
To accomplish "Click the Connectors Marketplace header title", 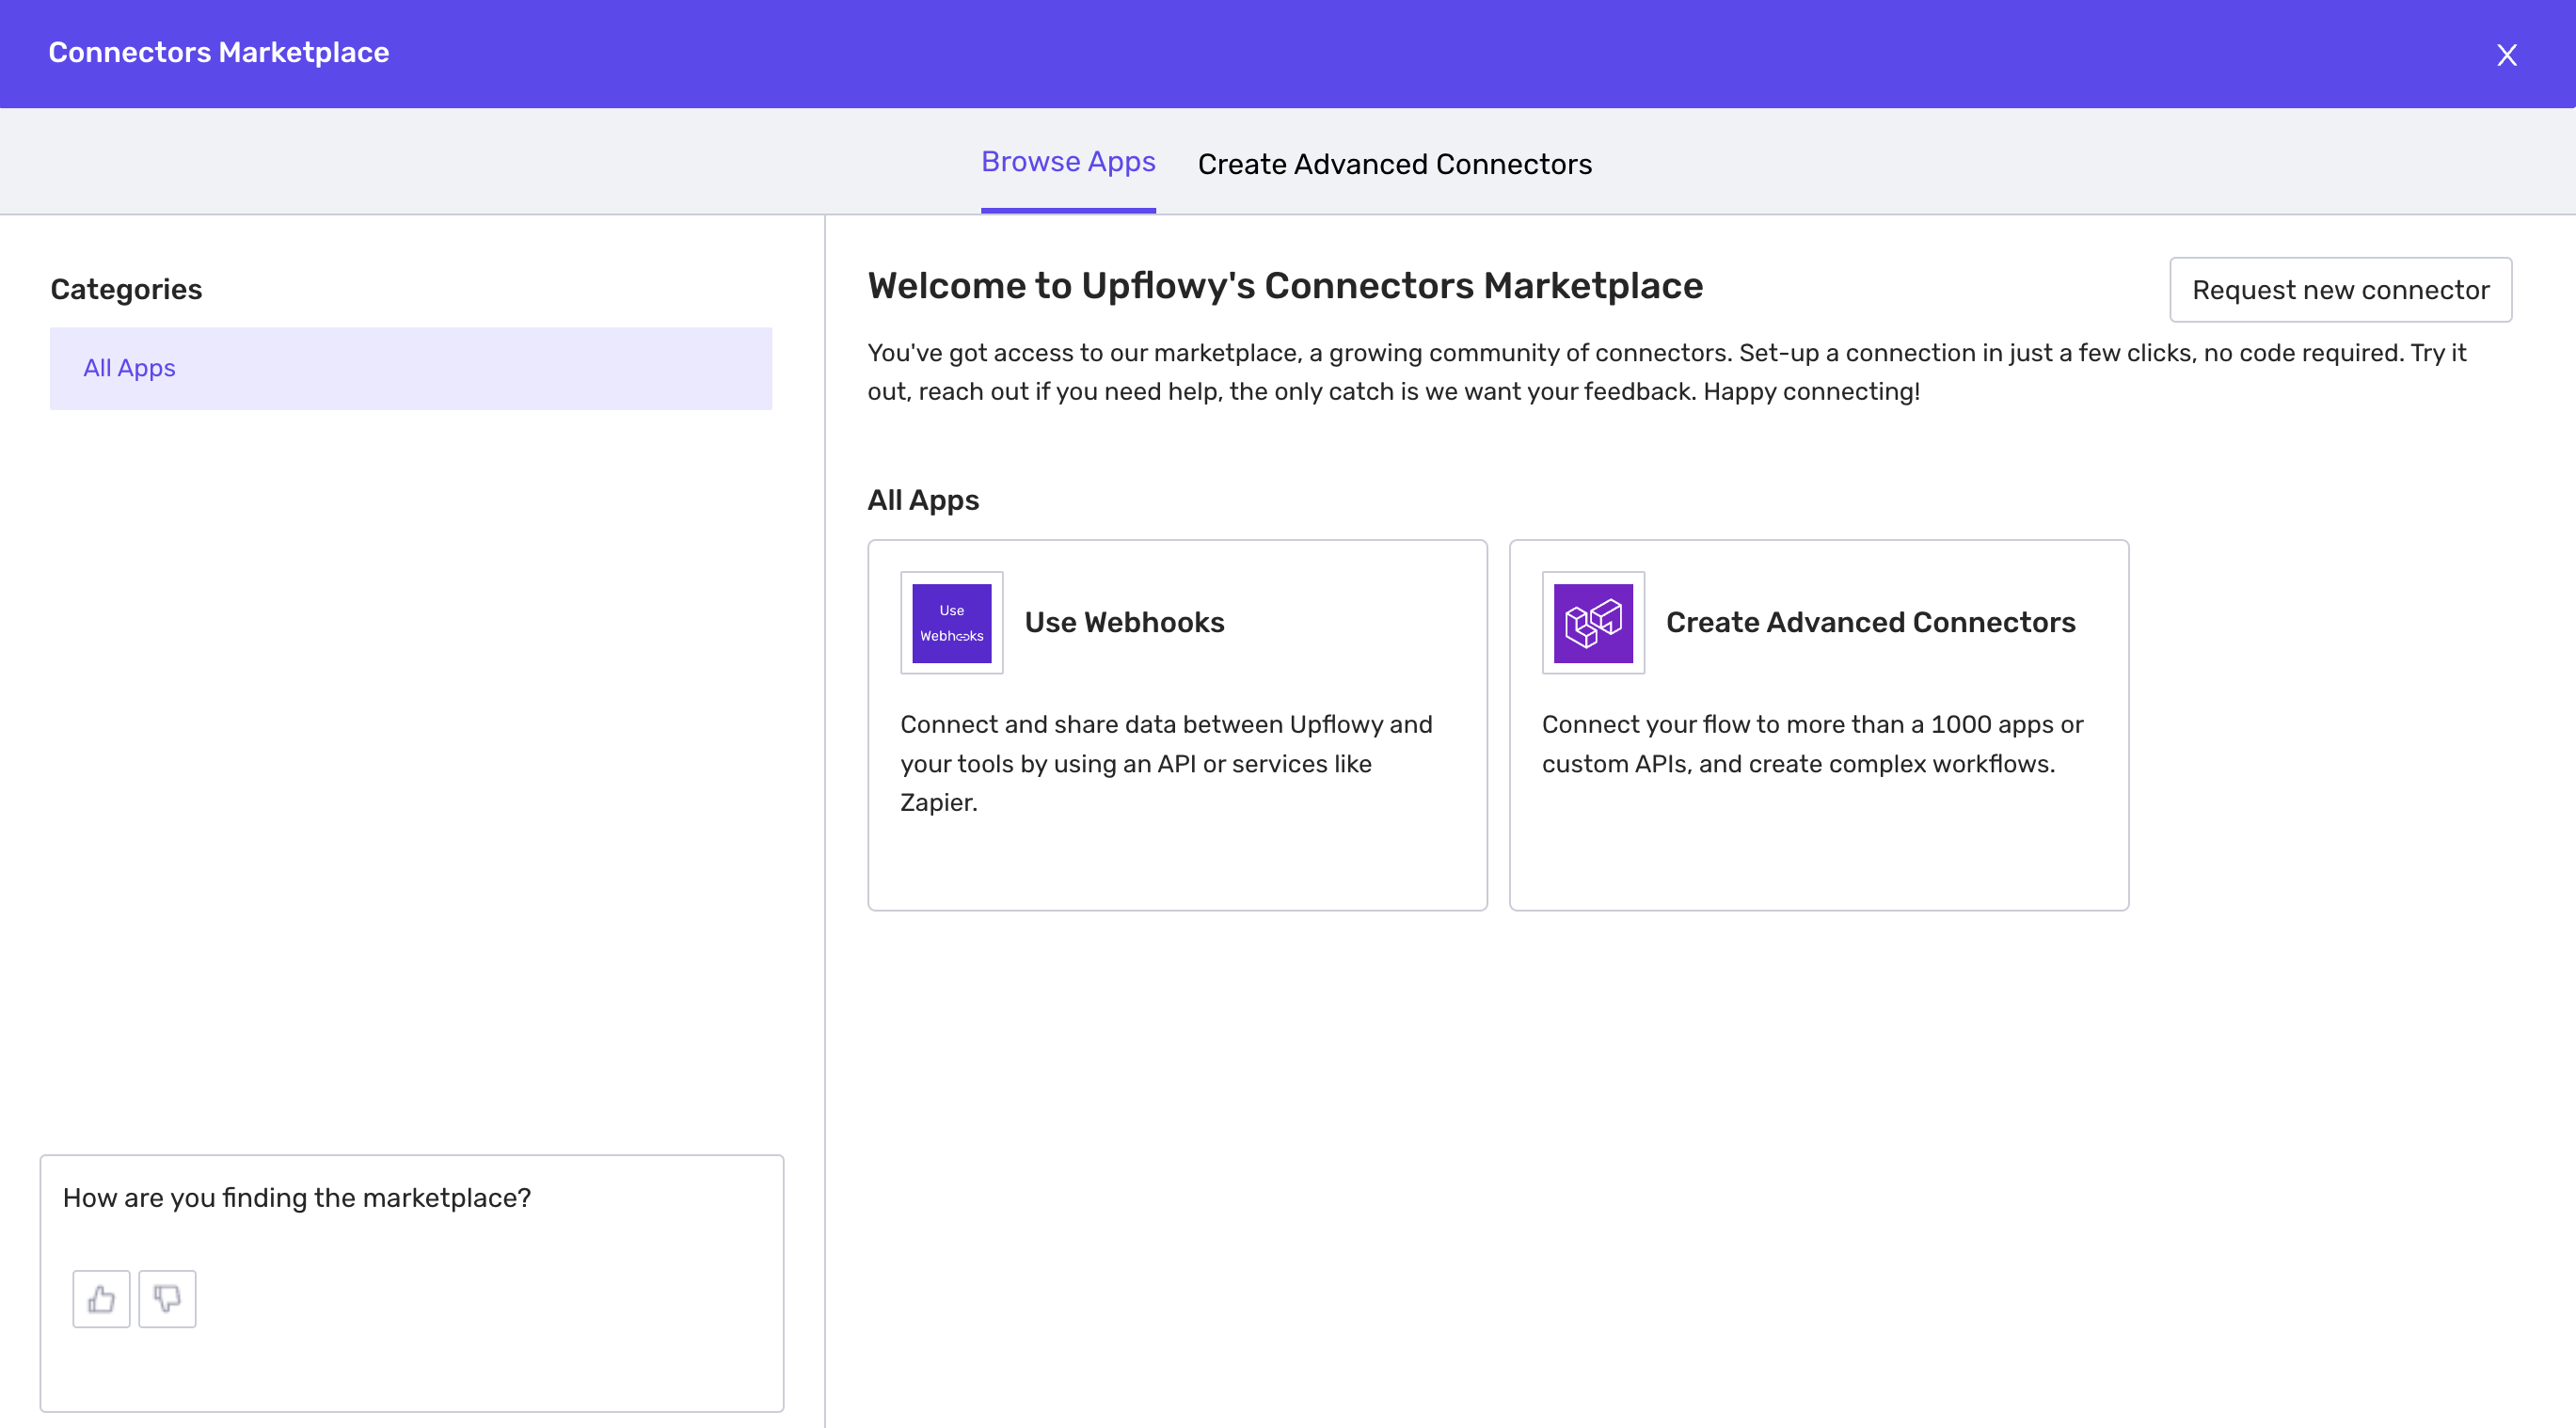I will coord(219,52).
